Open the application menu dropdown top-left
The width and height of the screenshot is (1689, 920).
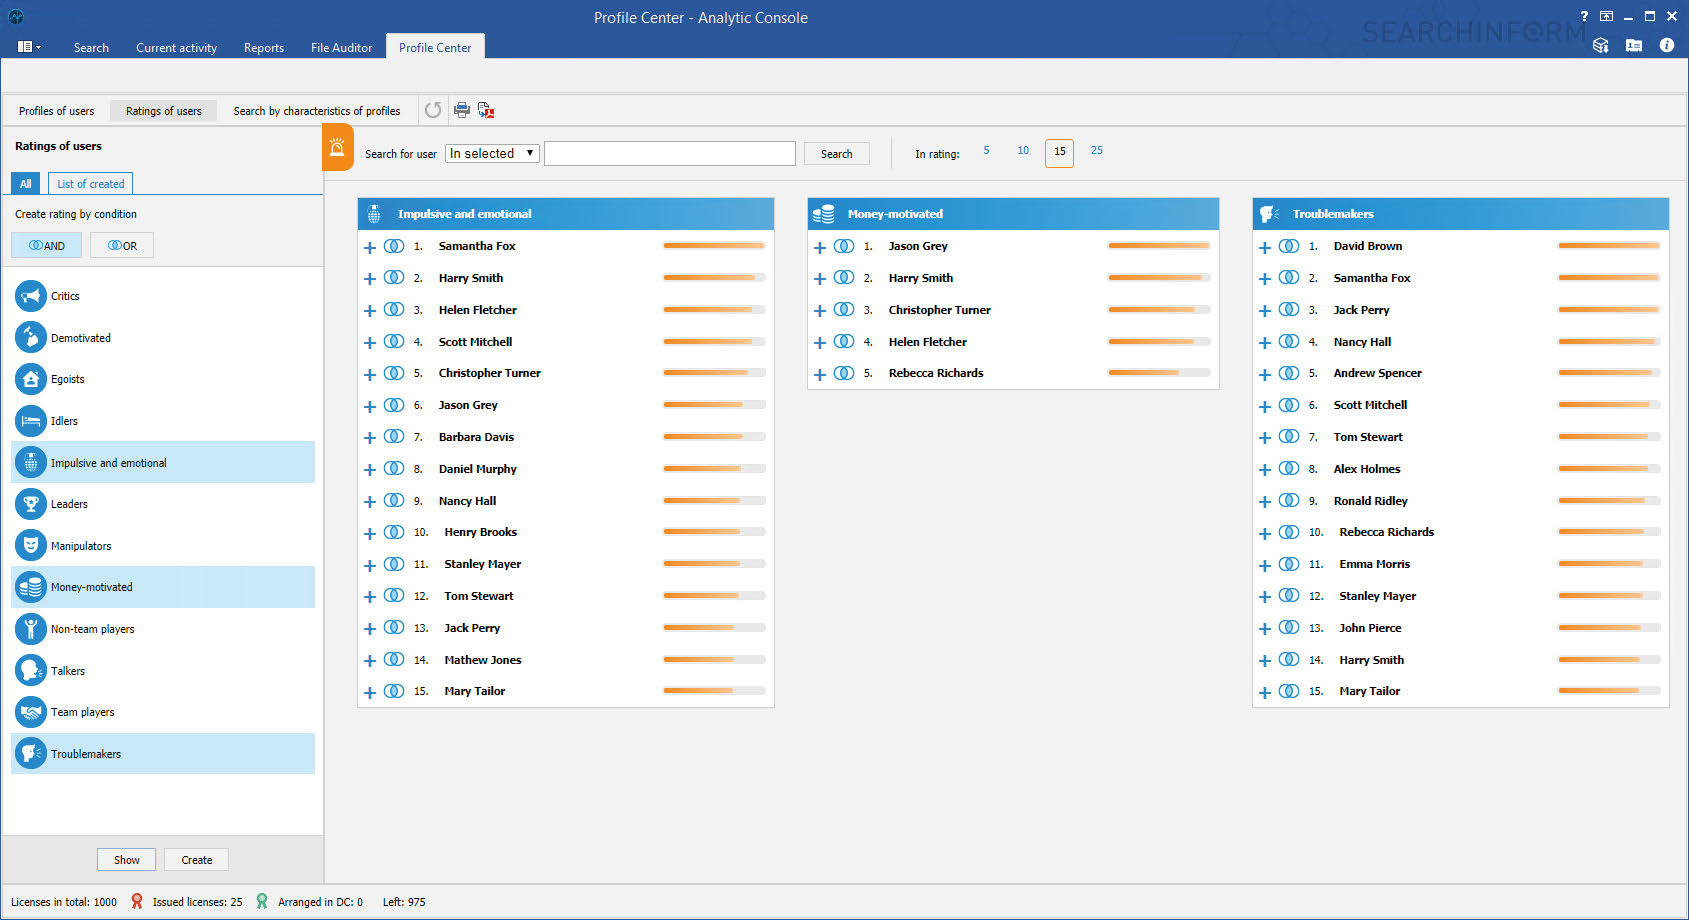click(x=29, y=47)
